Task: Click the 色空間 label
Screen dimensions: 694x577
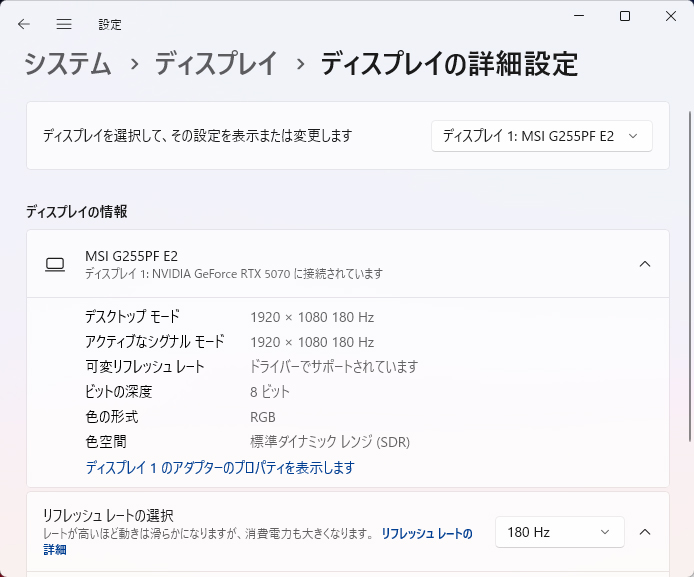Action: point(106,442)
